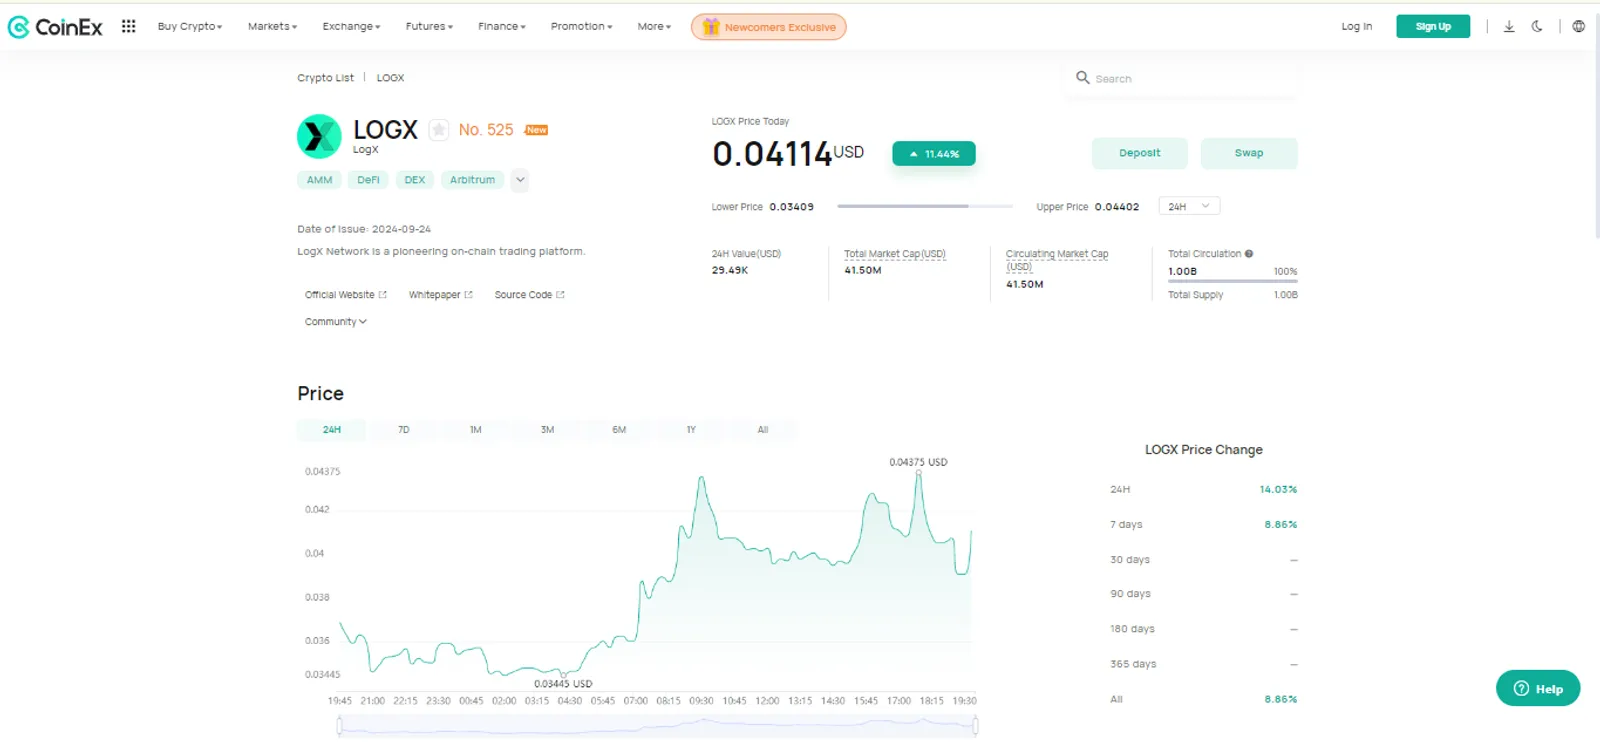Click the Help chat button
This screenshot has width=1600, height=749.
1538,688
